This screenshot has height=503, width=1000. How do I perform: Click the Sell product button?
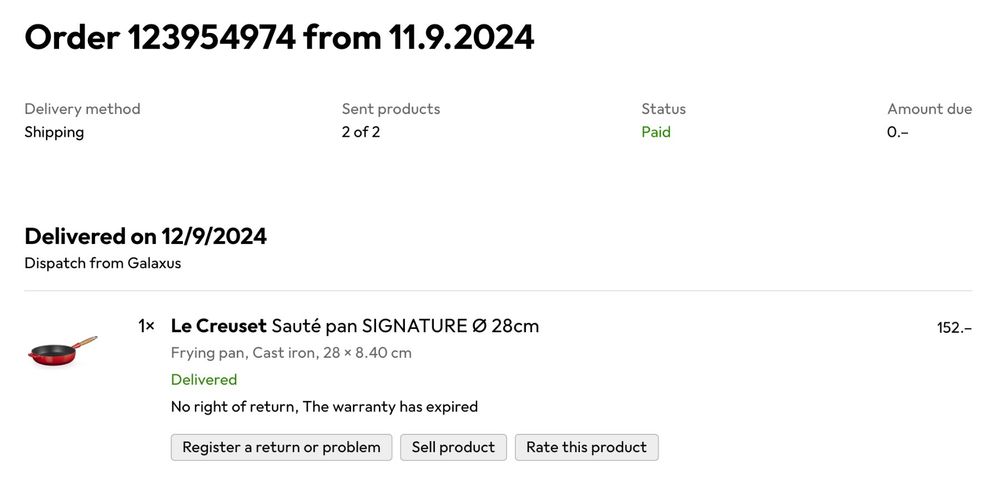click(x=453, y=448)
